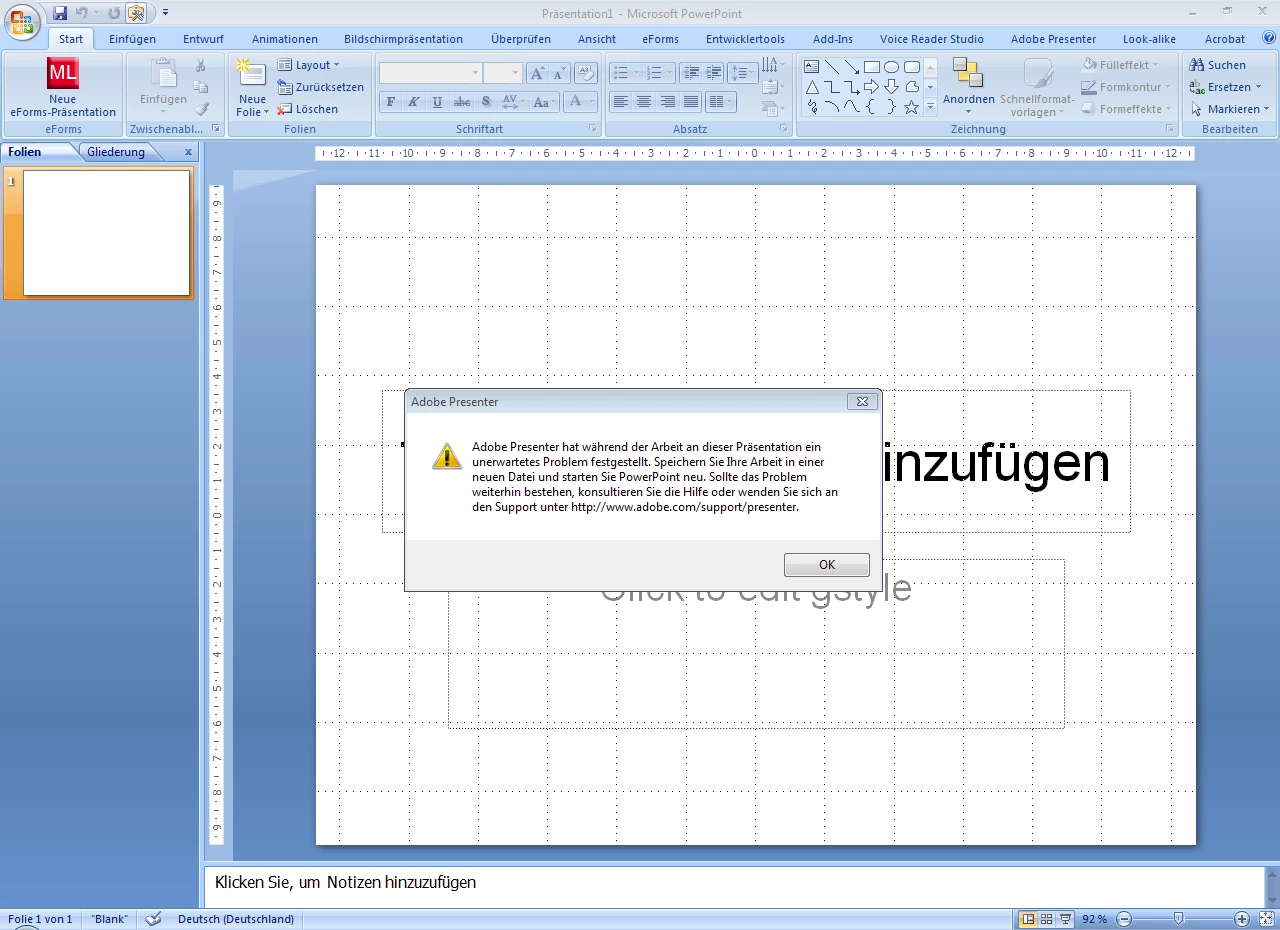Toggle text shadow formatting
Viewport: 1280px width, 930px height.
(x=486, y=102)
